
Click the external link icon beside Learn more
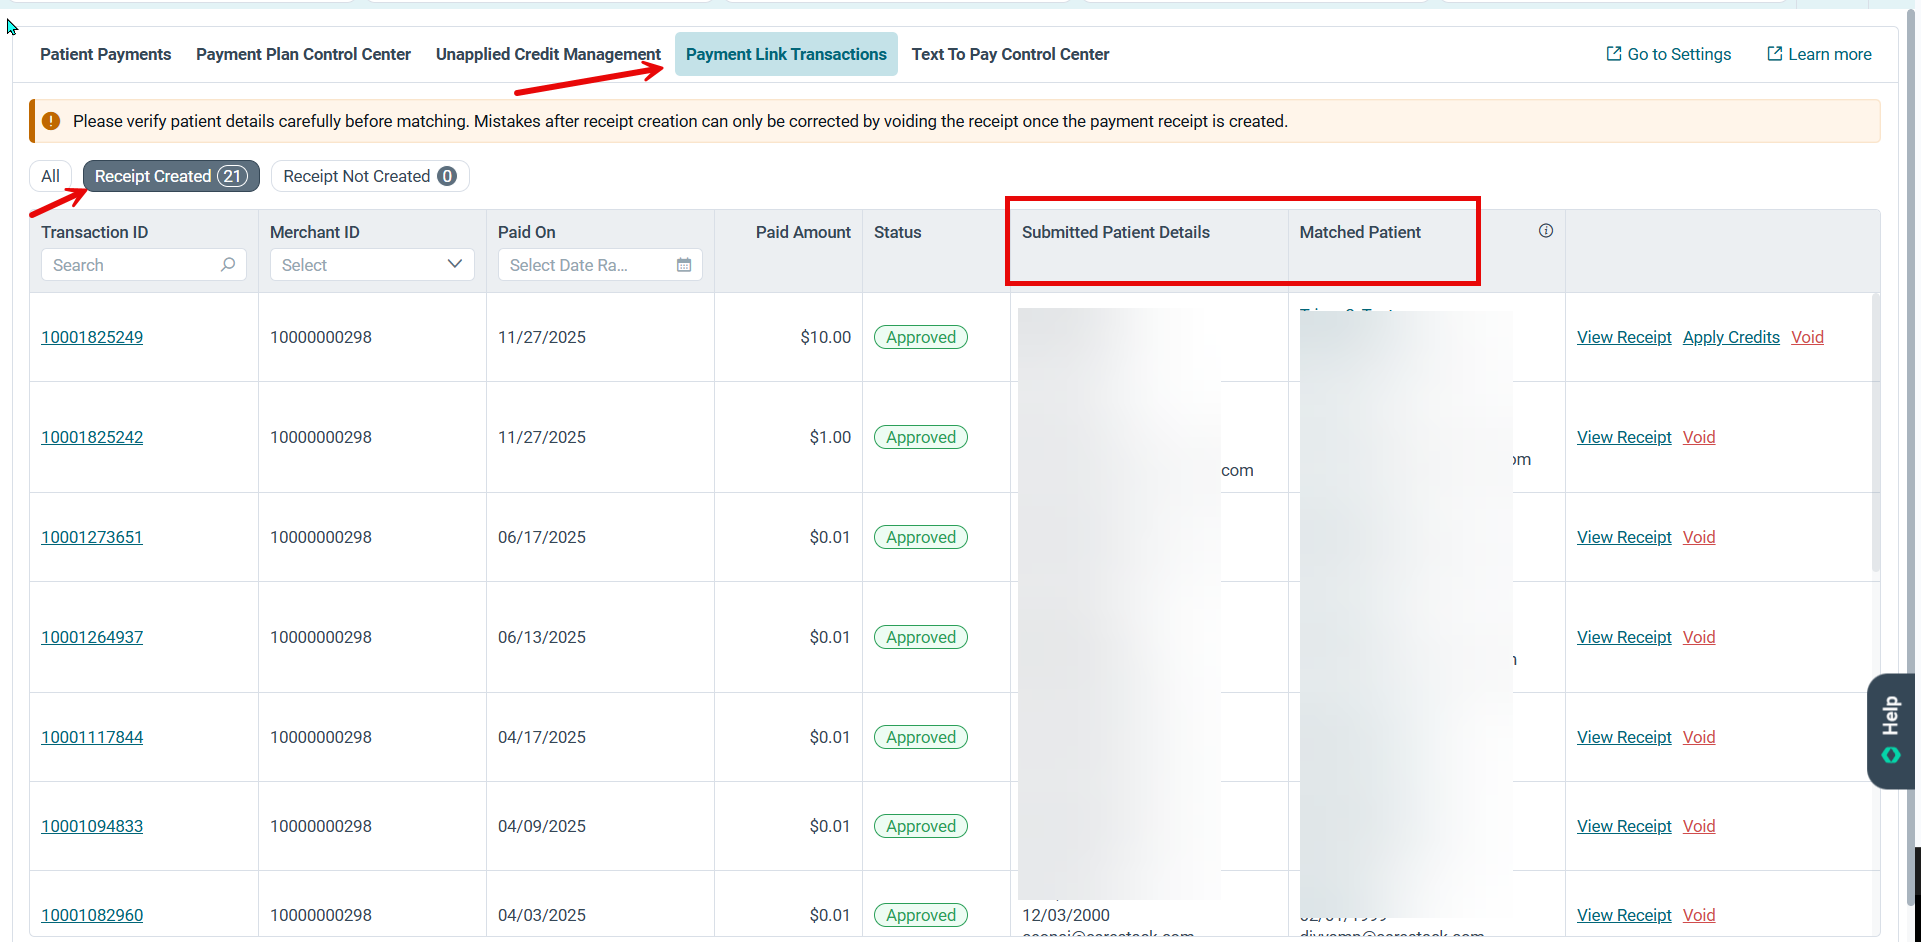(x=1774, y=54)
